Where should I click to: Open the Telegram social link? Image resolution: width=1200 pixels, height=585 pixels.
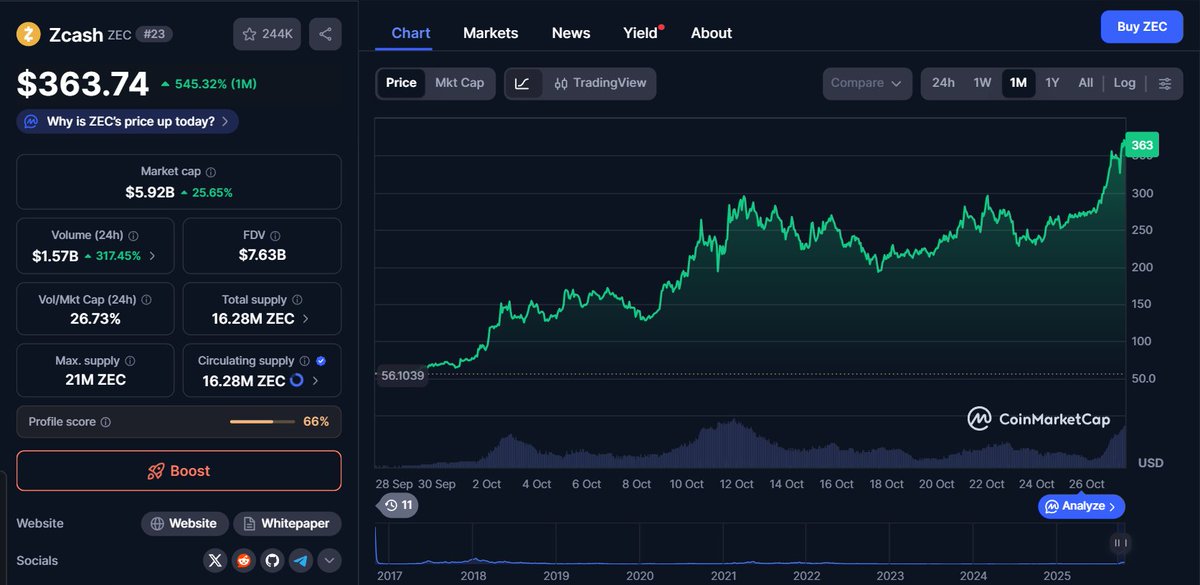tap(301, 561)
